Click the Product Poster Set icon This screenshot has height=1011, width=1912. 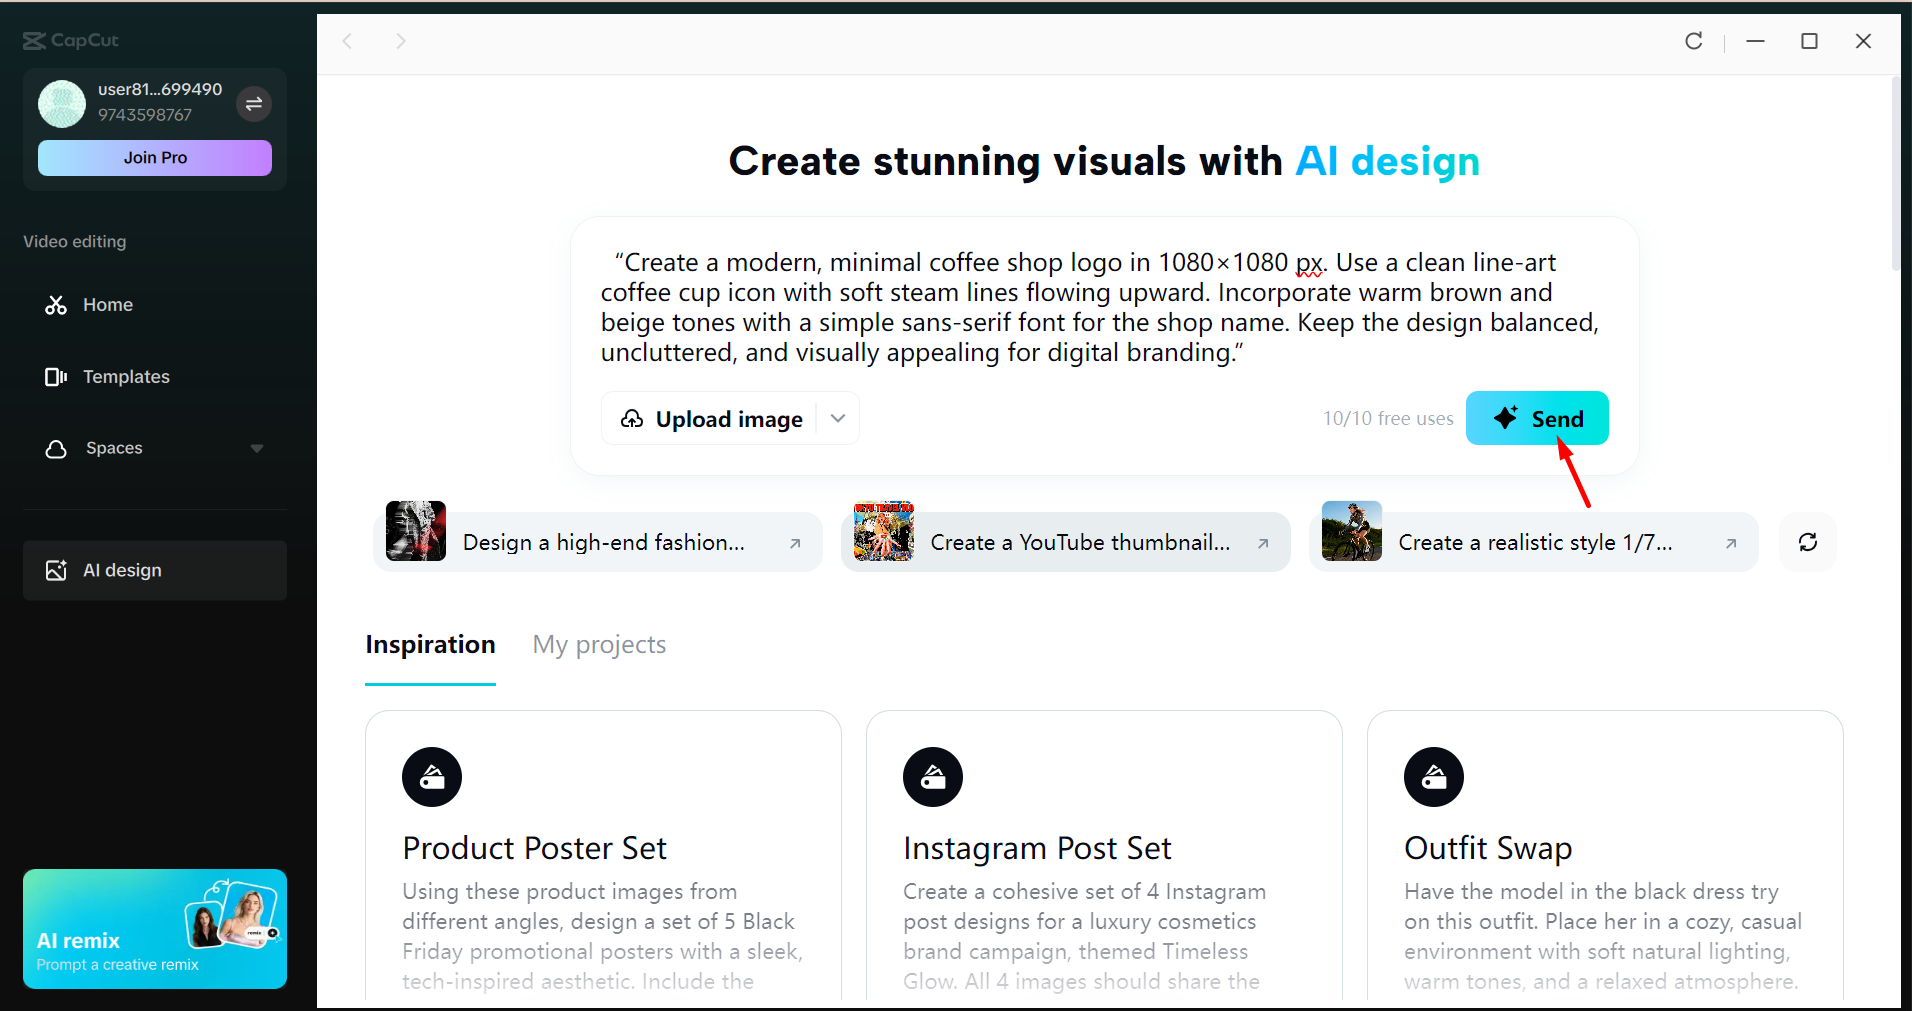point(432,777)
